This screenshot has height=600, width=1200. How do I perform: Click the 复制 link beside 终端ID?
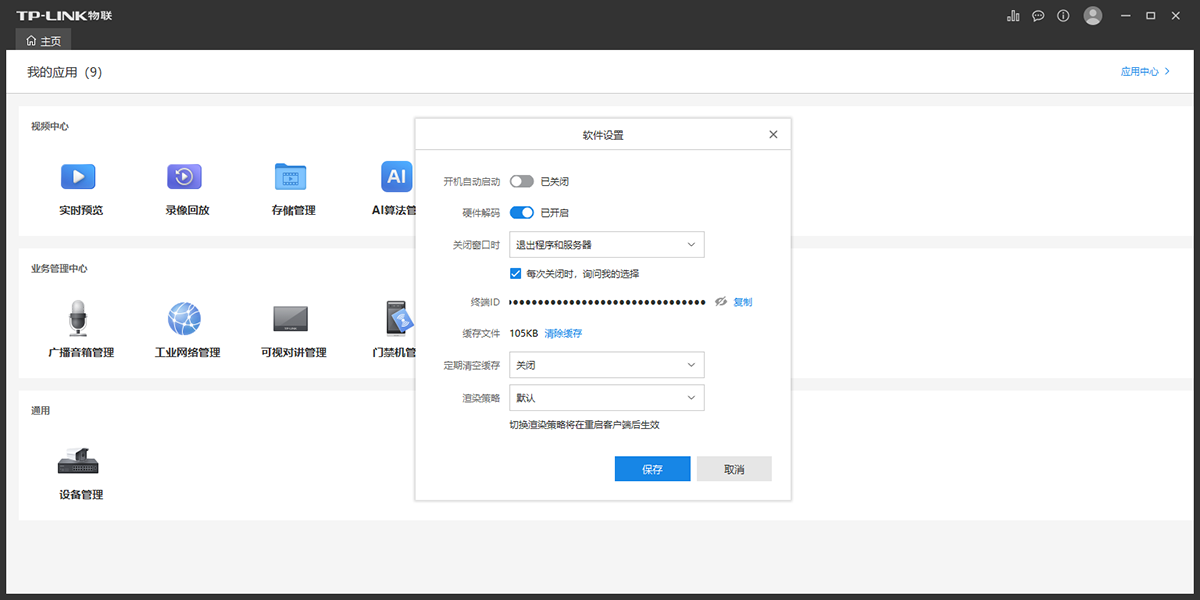tap(742, 302)
